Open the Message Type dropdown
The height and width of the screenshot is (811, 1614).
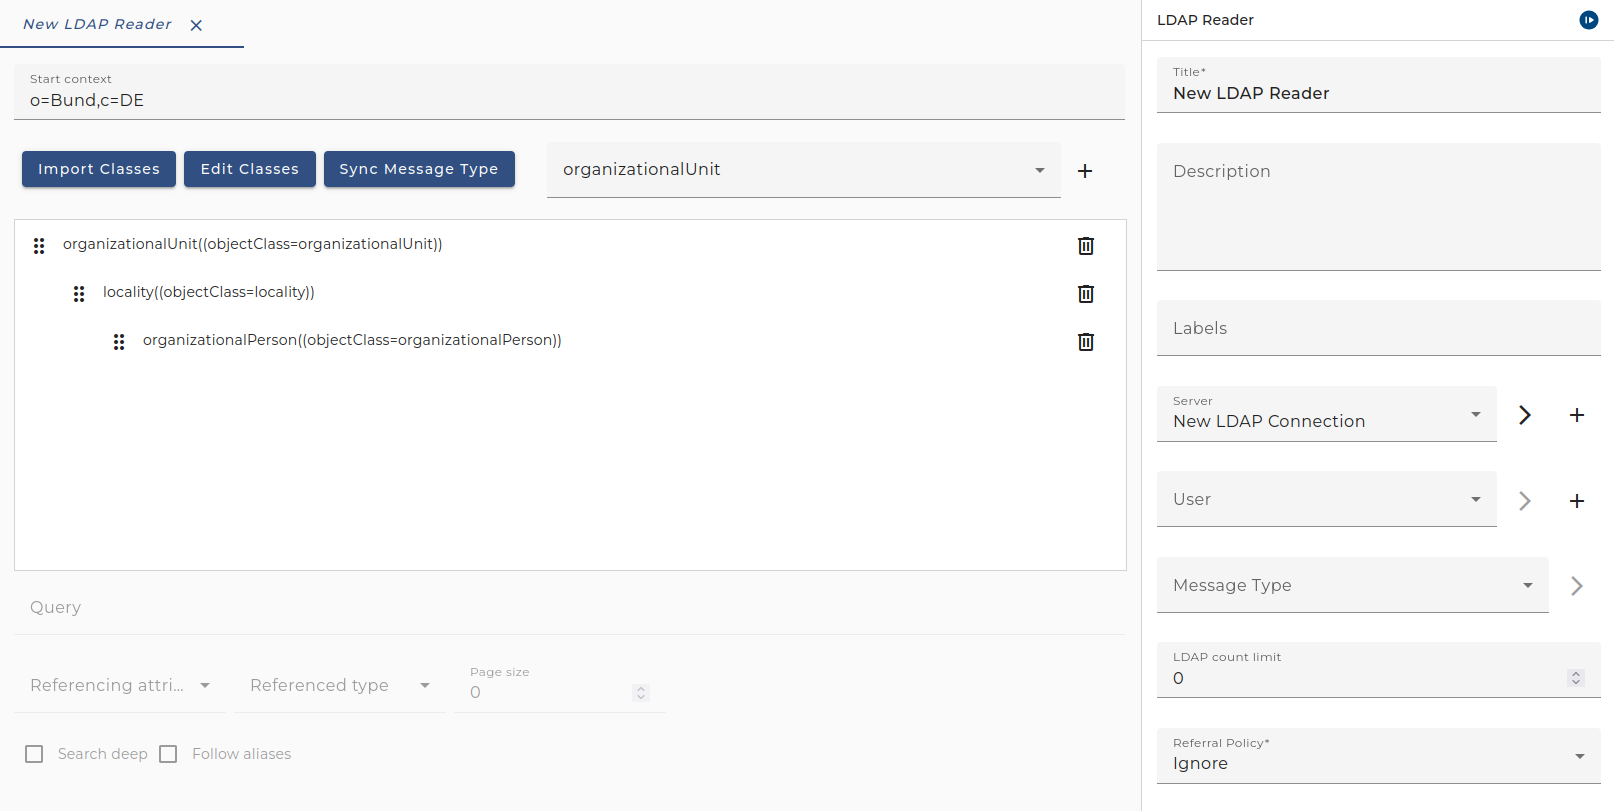(x=1353, y=585)
